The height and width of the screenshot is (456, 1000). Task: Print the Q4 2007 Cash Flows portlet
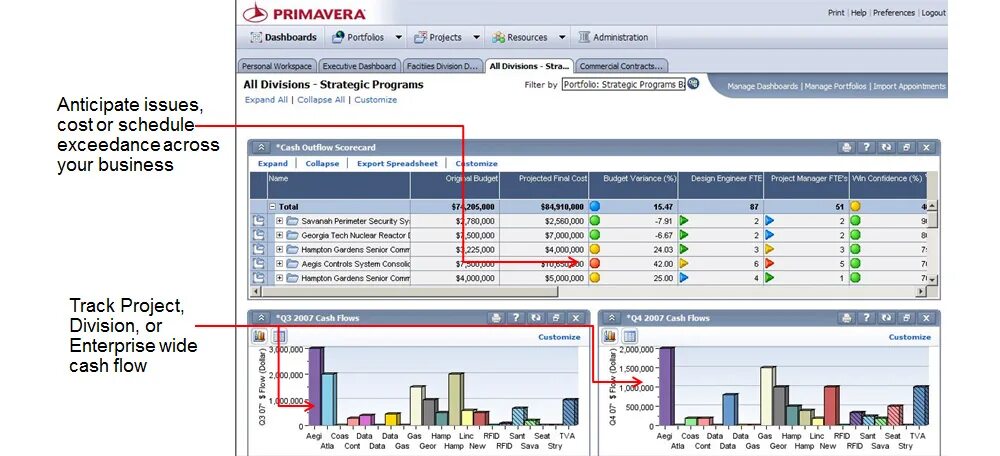846,318
